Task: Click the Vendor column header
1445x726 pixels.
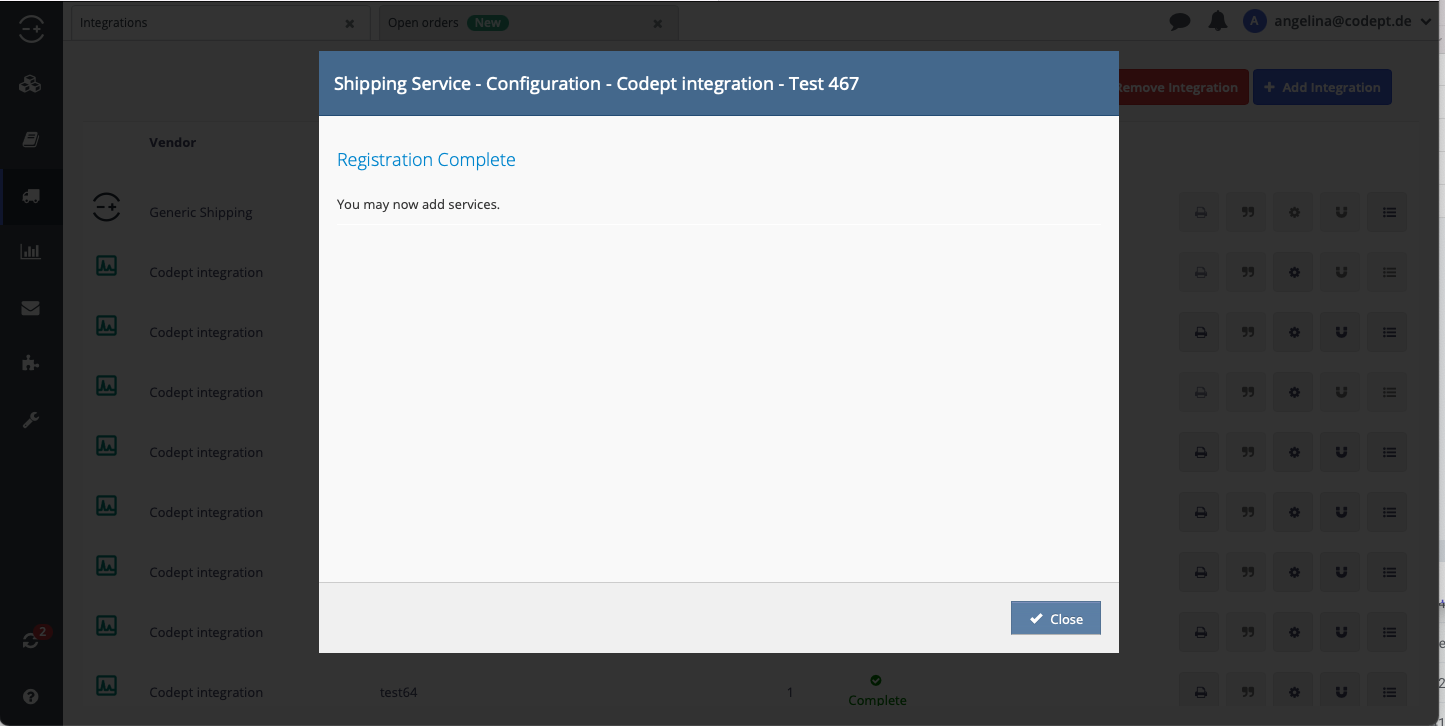Action: click(173, 142)
